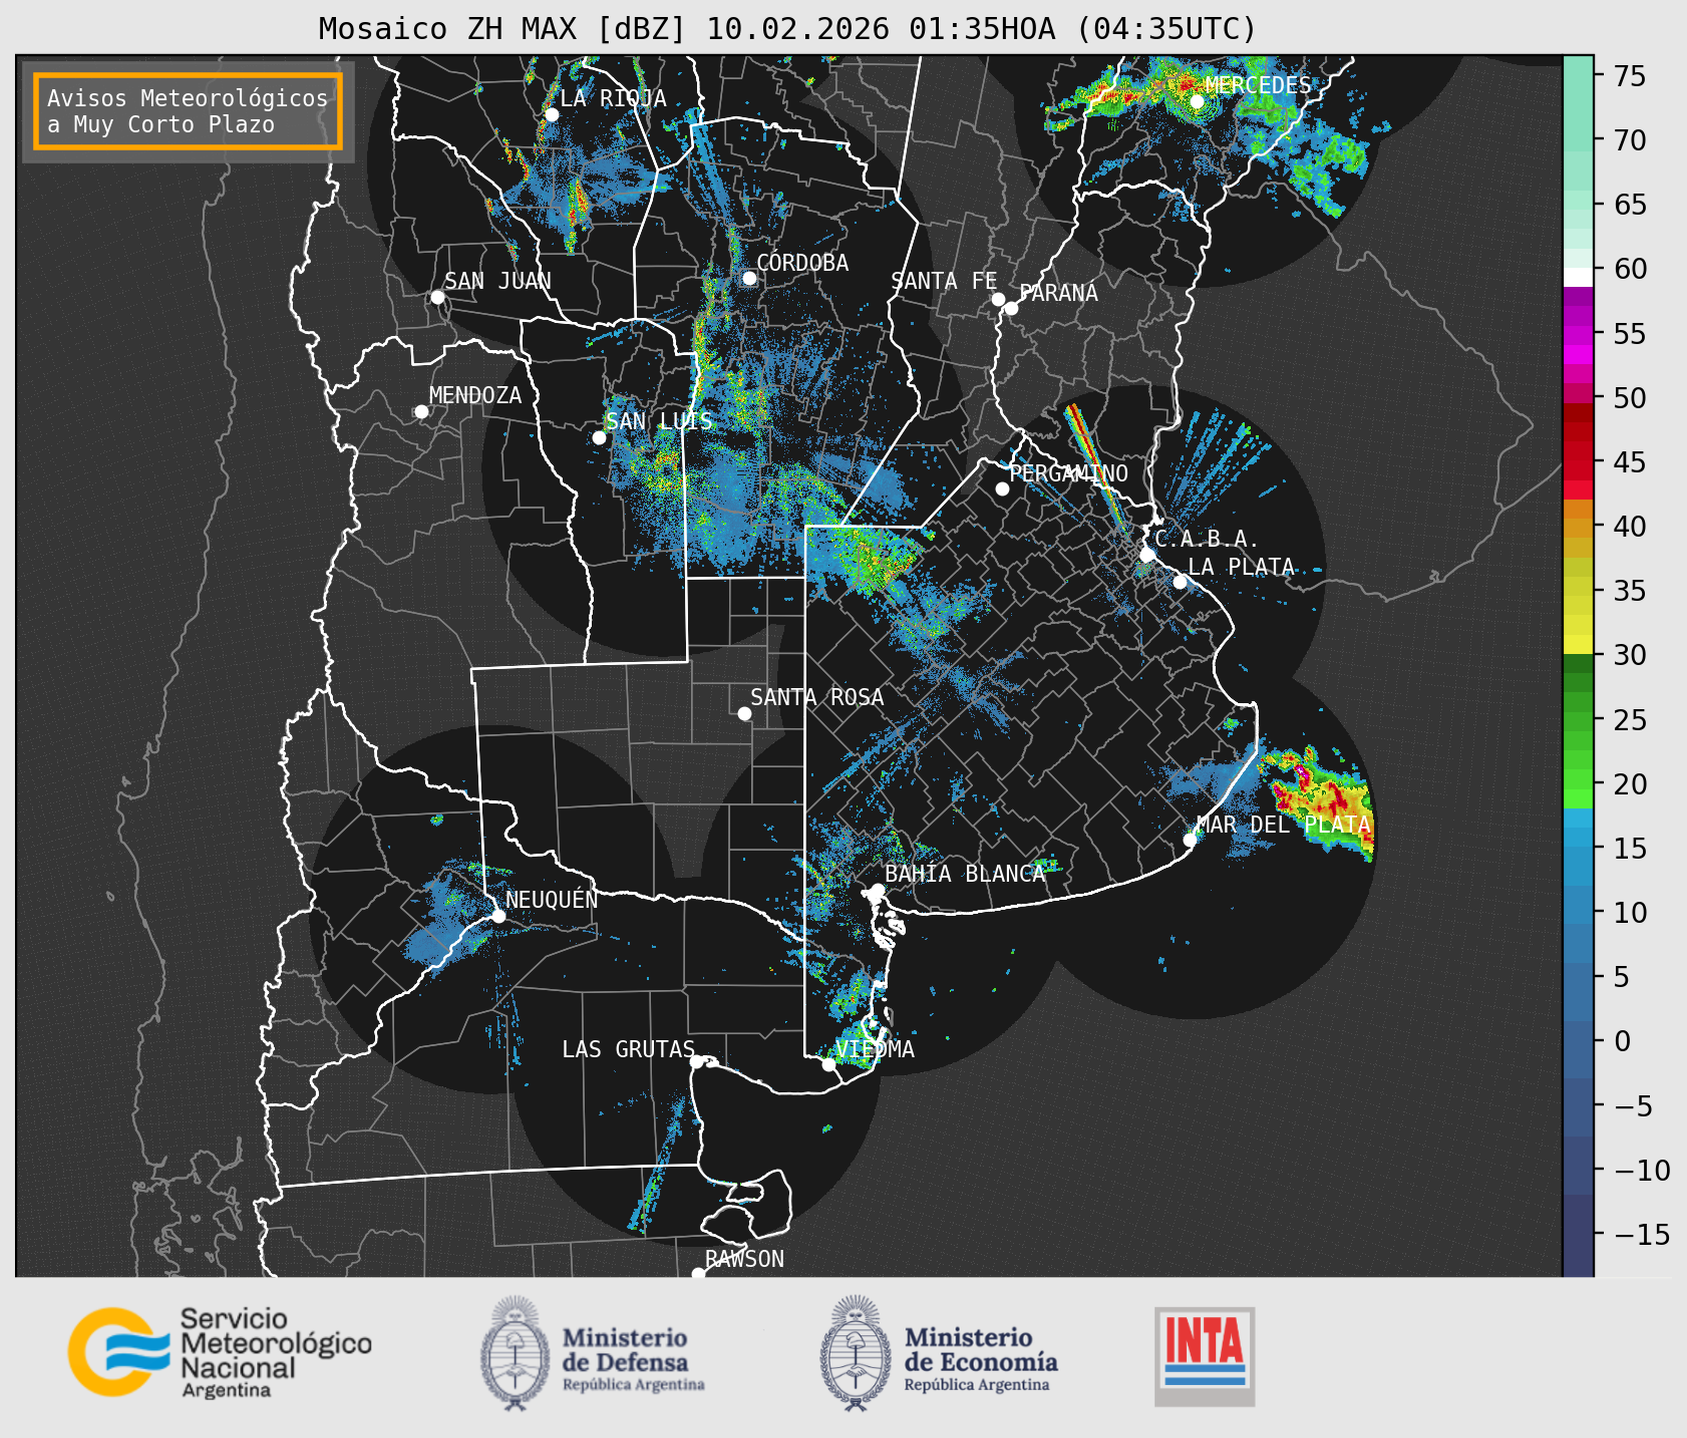Select the RAWSON city marker
The height and width of the screenshot is (1438, 1687).
pyautogui.click(x=698, y=1274)
